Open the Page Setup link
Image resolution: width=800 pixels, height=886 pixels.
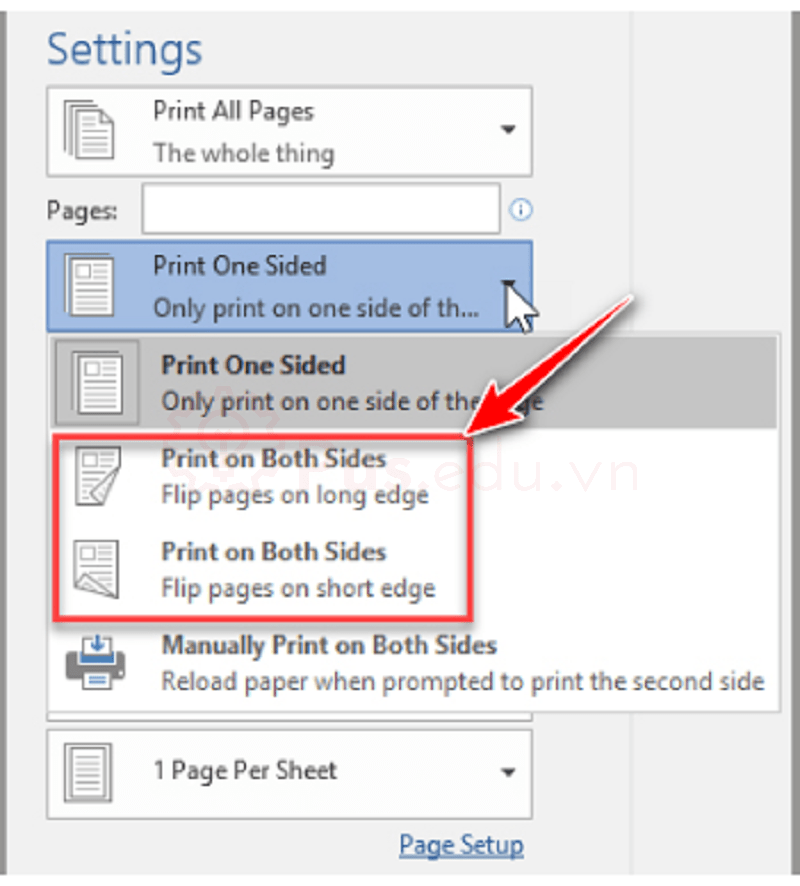click(x=461, y=844)
